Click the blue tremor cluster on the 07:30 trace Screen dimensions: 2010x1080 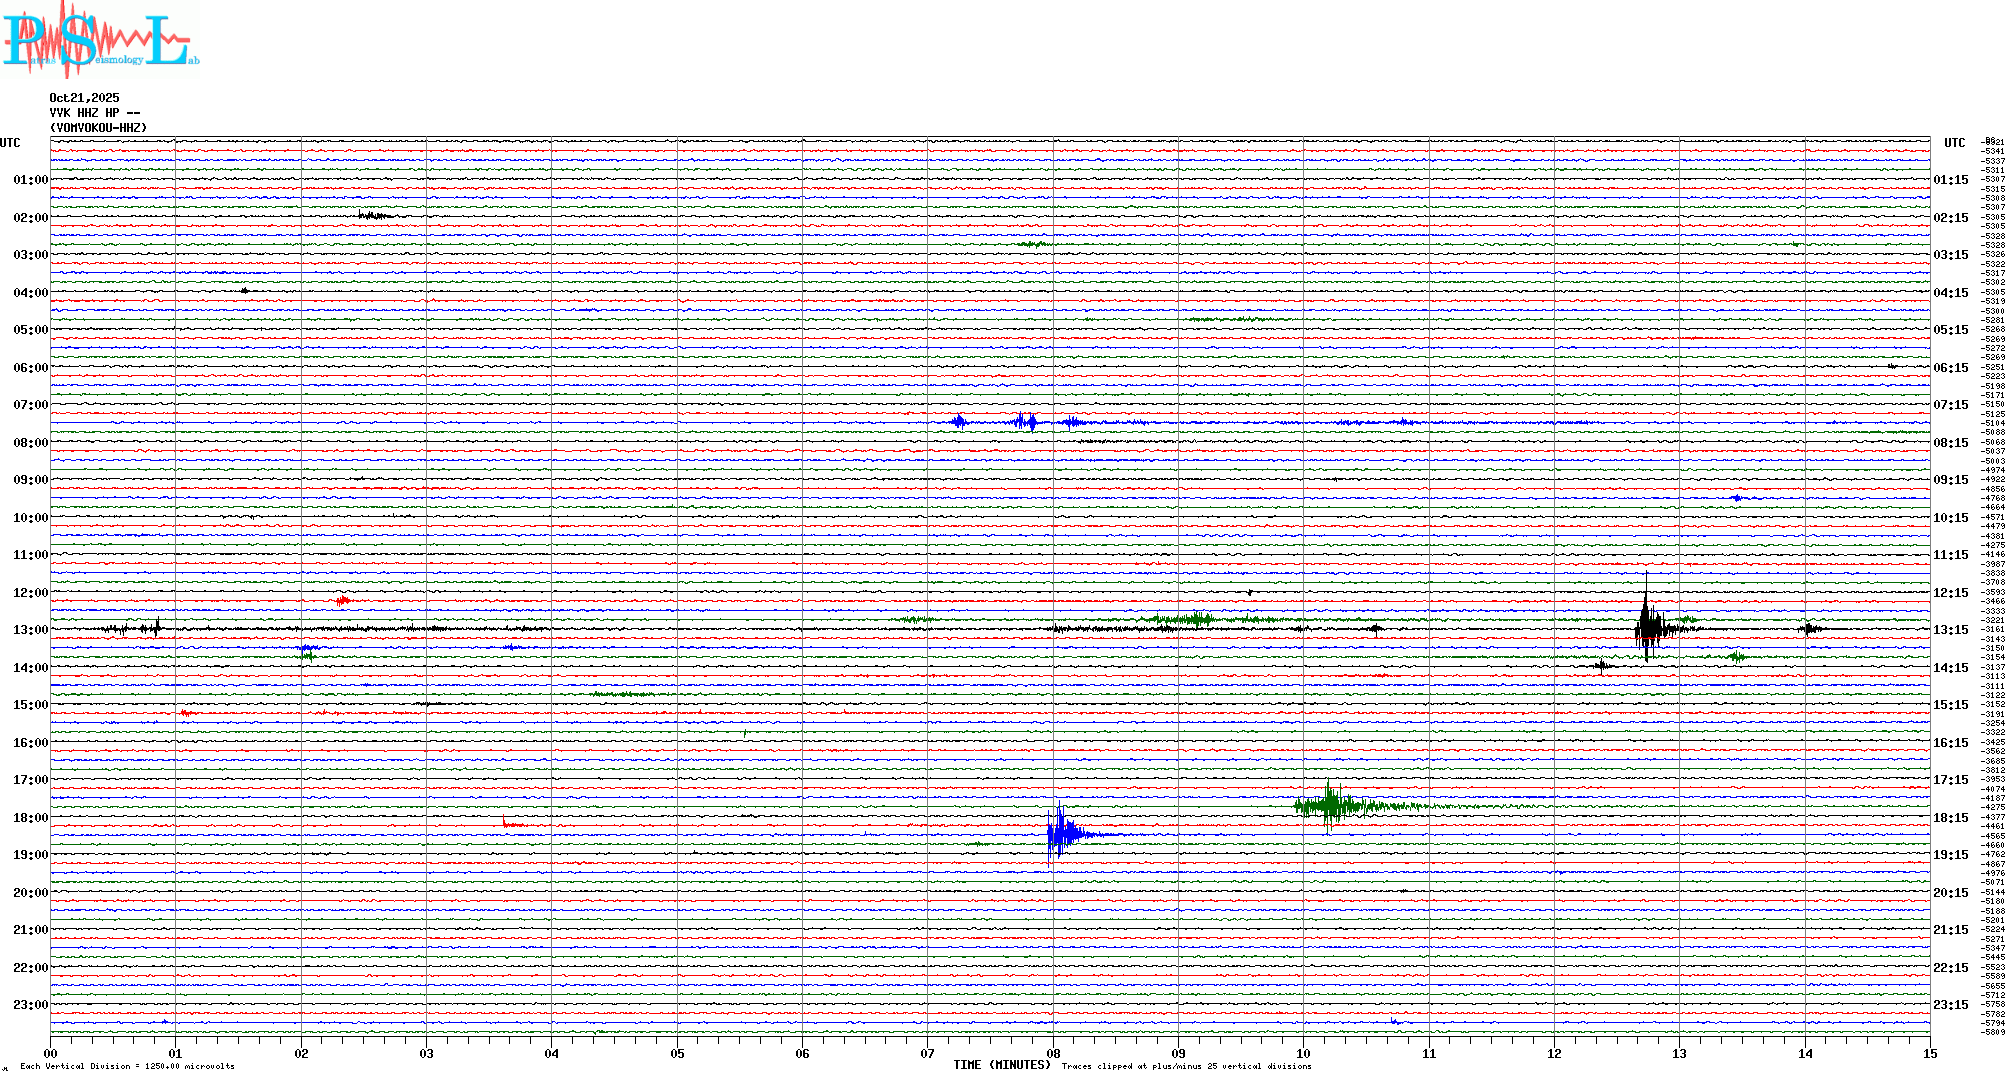coord(1024,422)
